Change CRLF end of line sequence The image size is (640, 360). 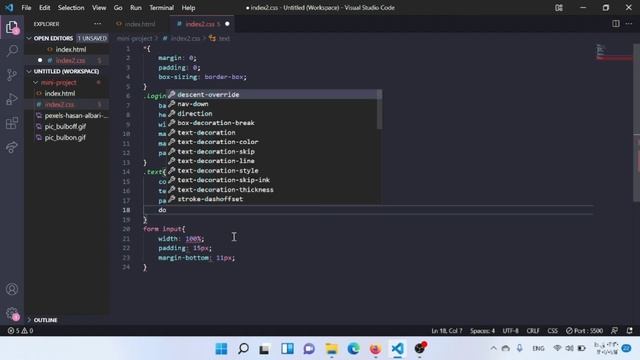(x=533, y=331)
